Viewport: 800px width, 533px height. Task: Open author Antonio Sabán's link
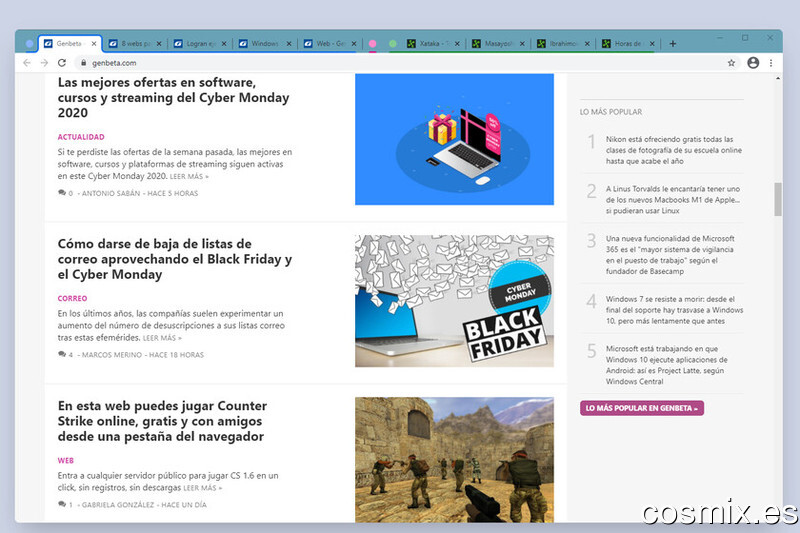(111, 193)
